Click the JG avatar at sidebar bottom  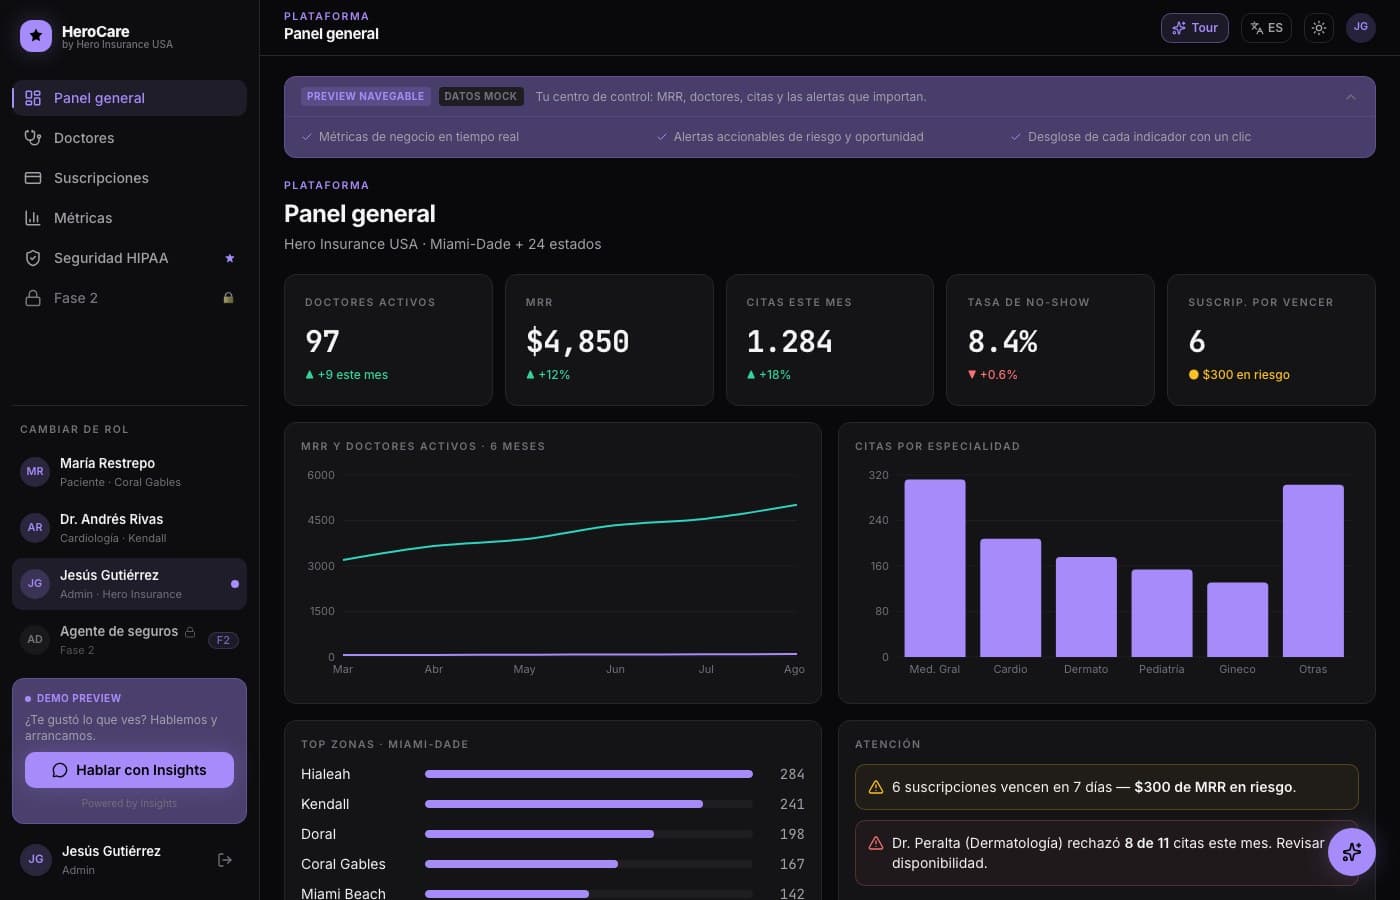click(36, 860)
